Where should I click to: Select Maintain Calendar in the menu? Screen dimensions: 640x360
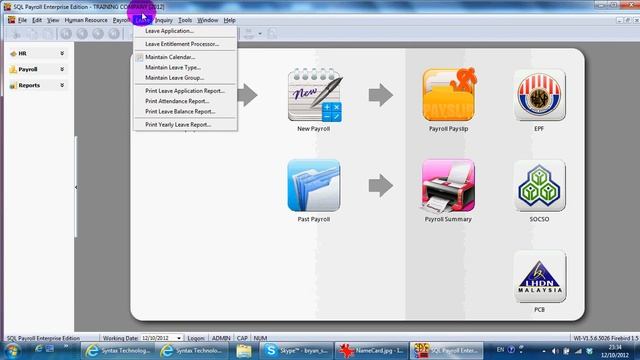185,57
